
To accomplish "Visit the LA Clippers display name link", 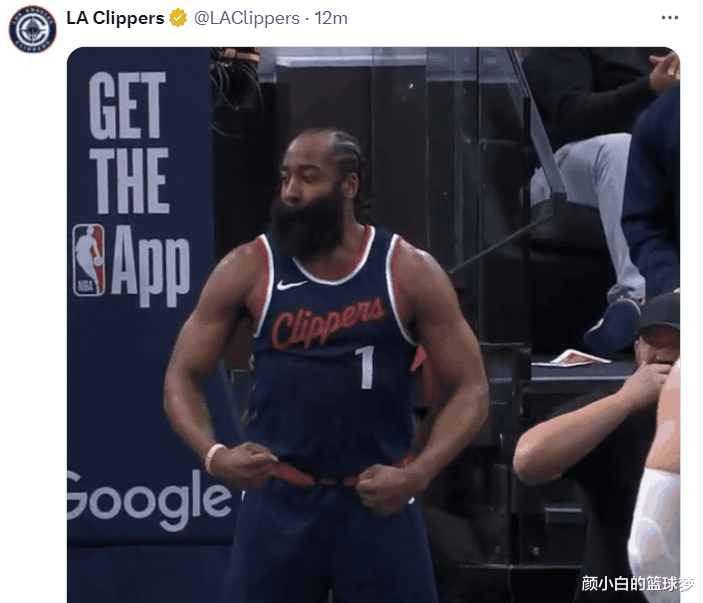I will tap(115, 18).
